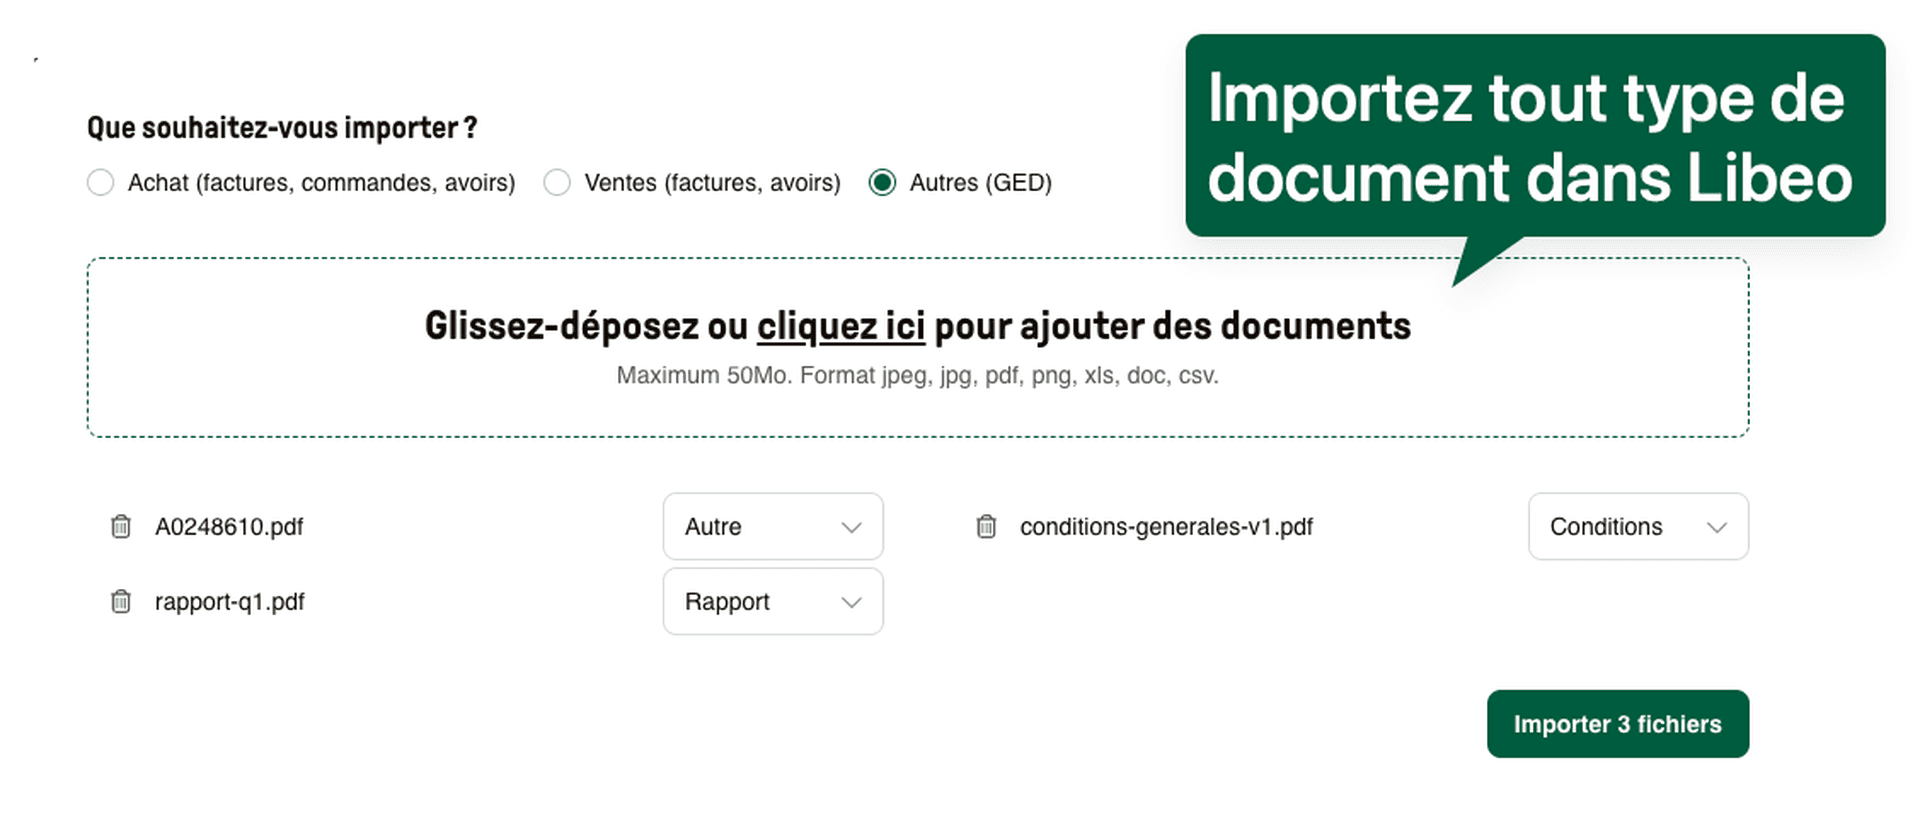Image resolution: width=1920 pixels, height=821 pixels.
Task: Choose the Ventes (factures, avoirs) radio button
Action: click(x=557, y=182)
